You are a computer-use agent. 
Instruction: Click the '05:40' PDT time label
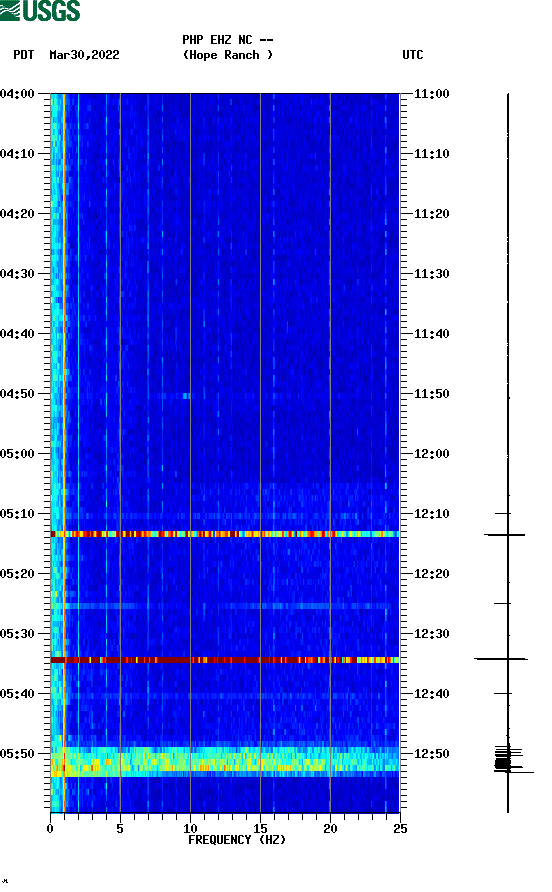coord(17,694)
